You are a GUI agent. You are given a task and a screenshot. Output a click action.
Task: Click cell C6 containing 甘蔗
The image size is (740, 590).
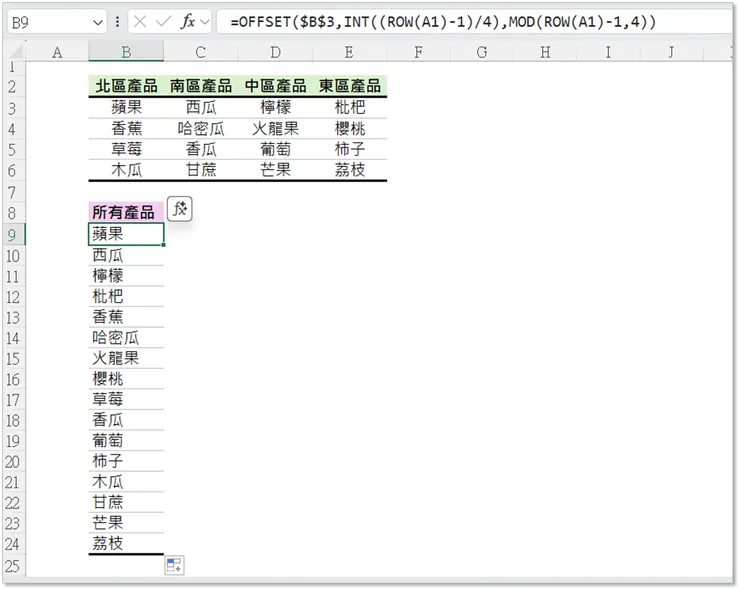pos(201,170)
